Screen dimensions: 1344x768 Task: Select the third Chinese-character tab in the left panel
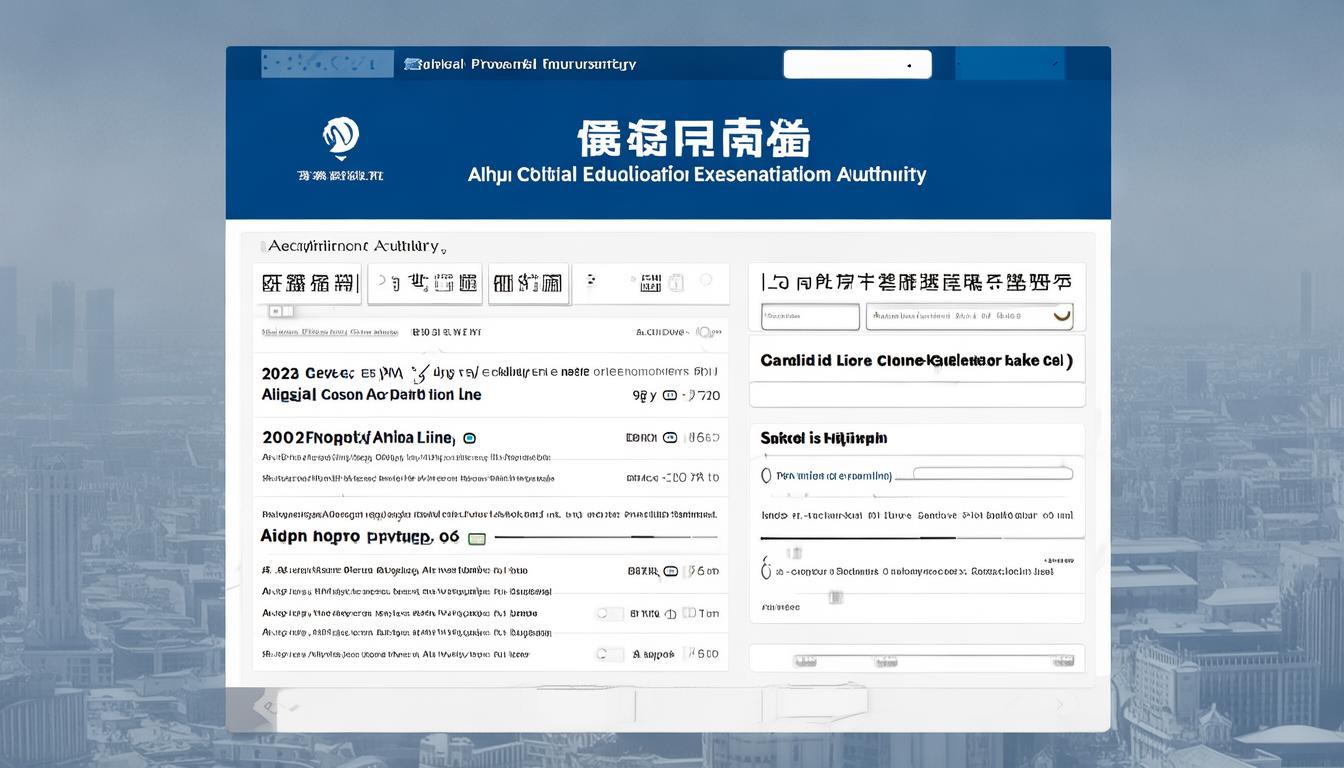pyautogui.click(x=529, y=284)
